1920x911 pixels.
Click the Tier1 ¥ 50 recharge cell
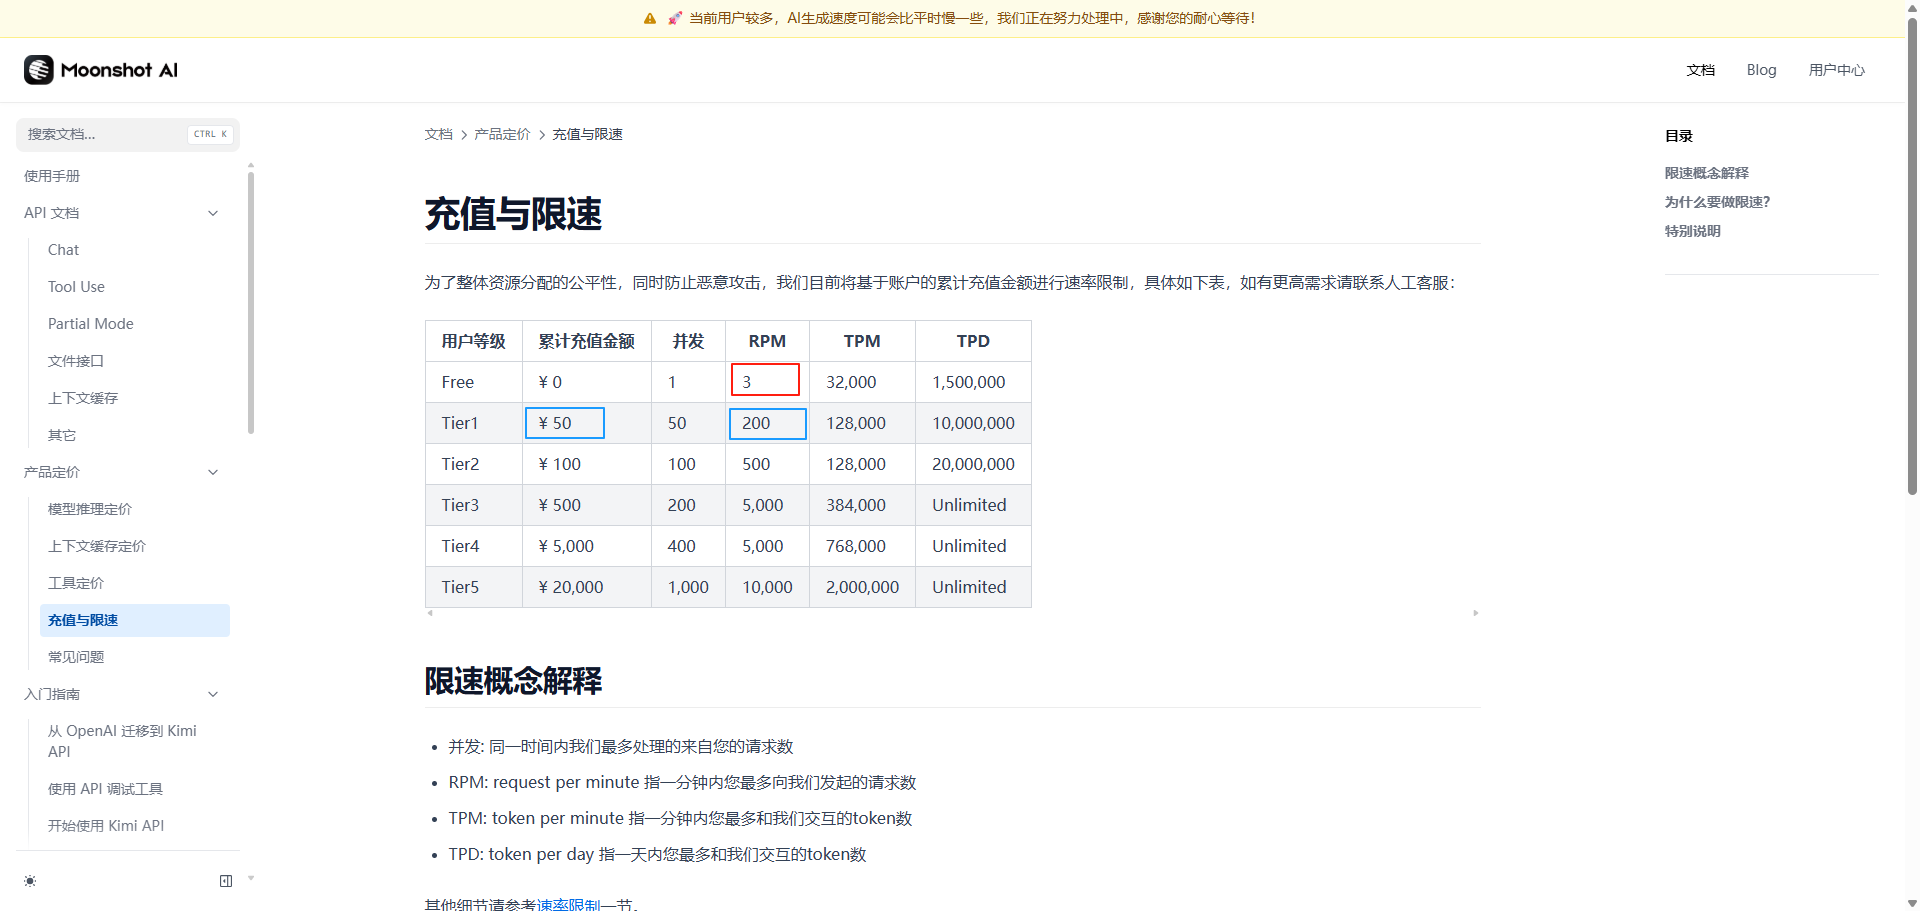click(x=565, y=423)
